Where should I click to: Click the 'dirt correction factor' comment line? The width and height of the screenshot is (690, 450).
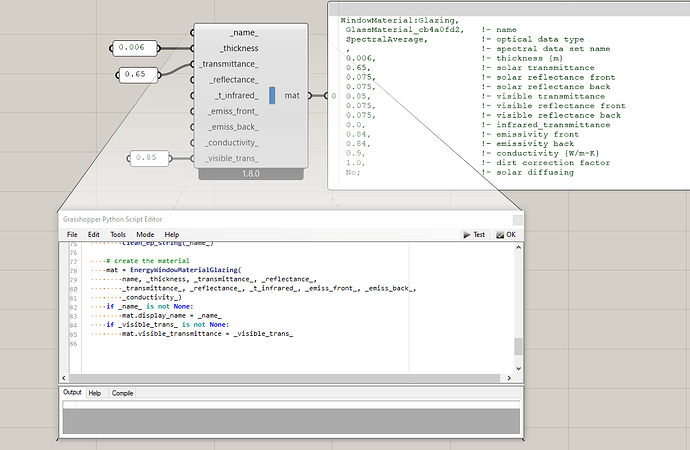546,163
